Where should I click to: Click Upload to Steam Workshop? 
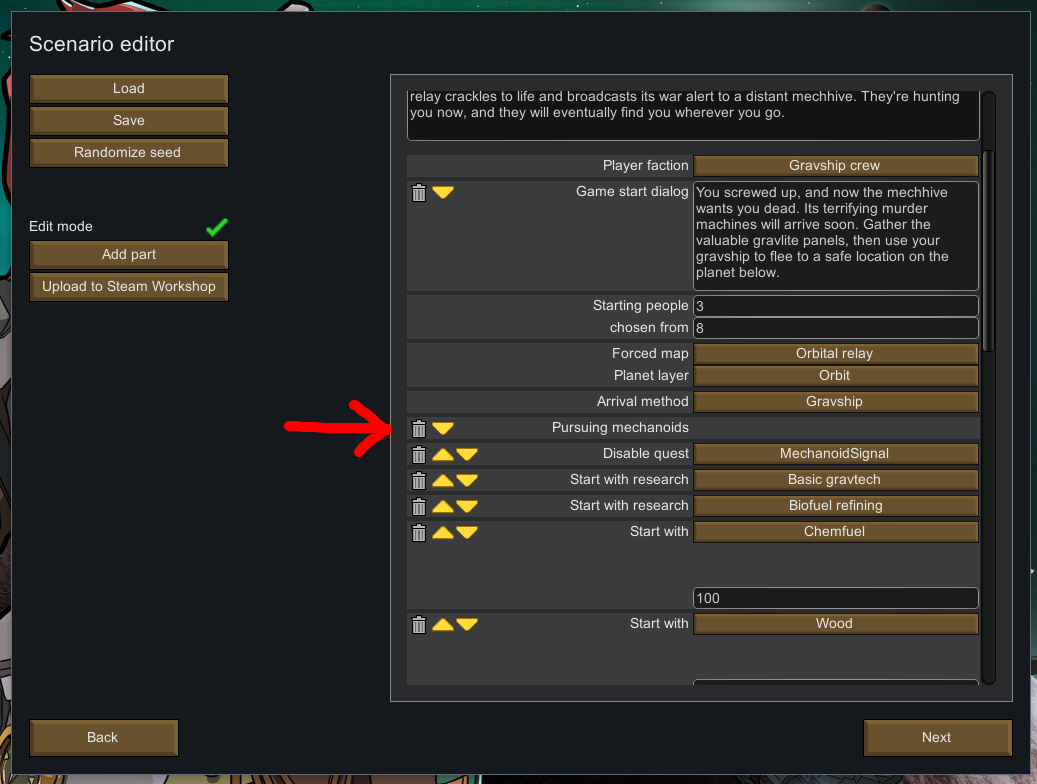(129, 286)
